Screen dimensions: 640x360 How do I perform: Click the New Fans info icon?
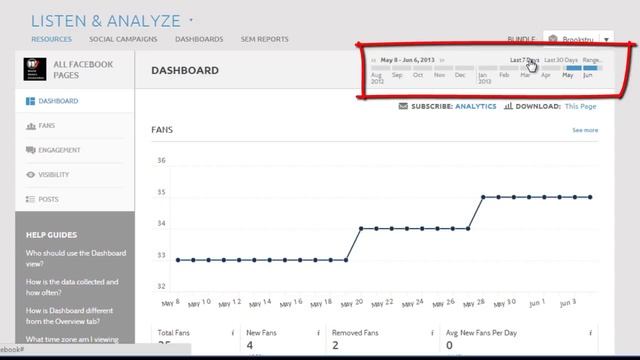(x=318, y=333)
